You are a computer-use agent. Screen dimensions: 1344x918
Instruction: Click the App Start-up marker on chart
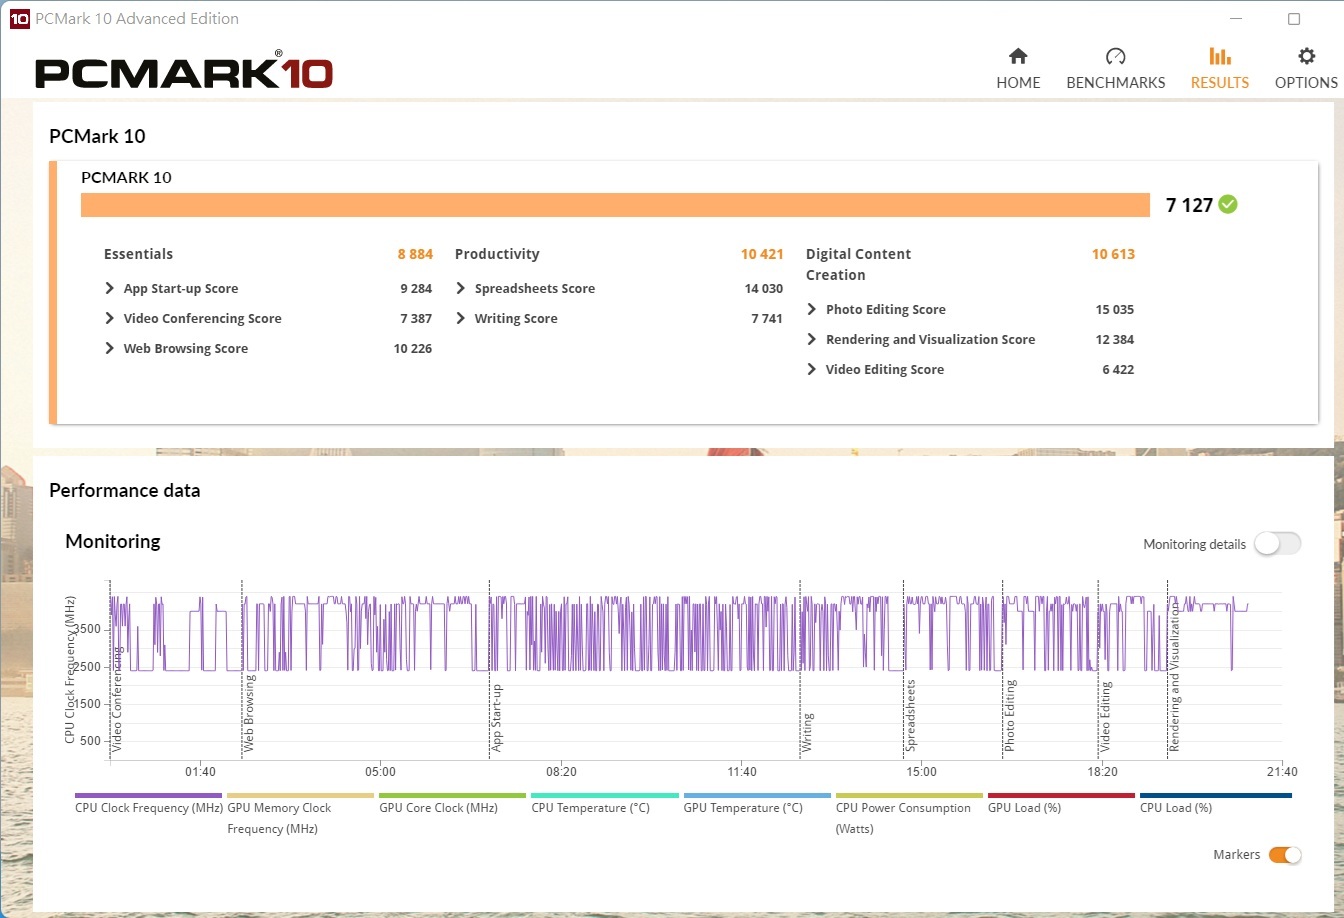(496, 719)
